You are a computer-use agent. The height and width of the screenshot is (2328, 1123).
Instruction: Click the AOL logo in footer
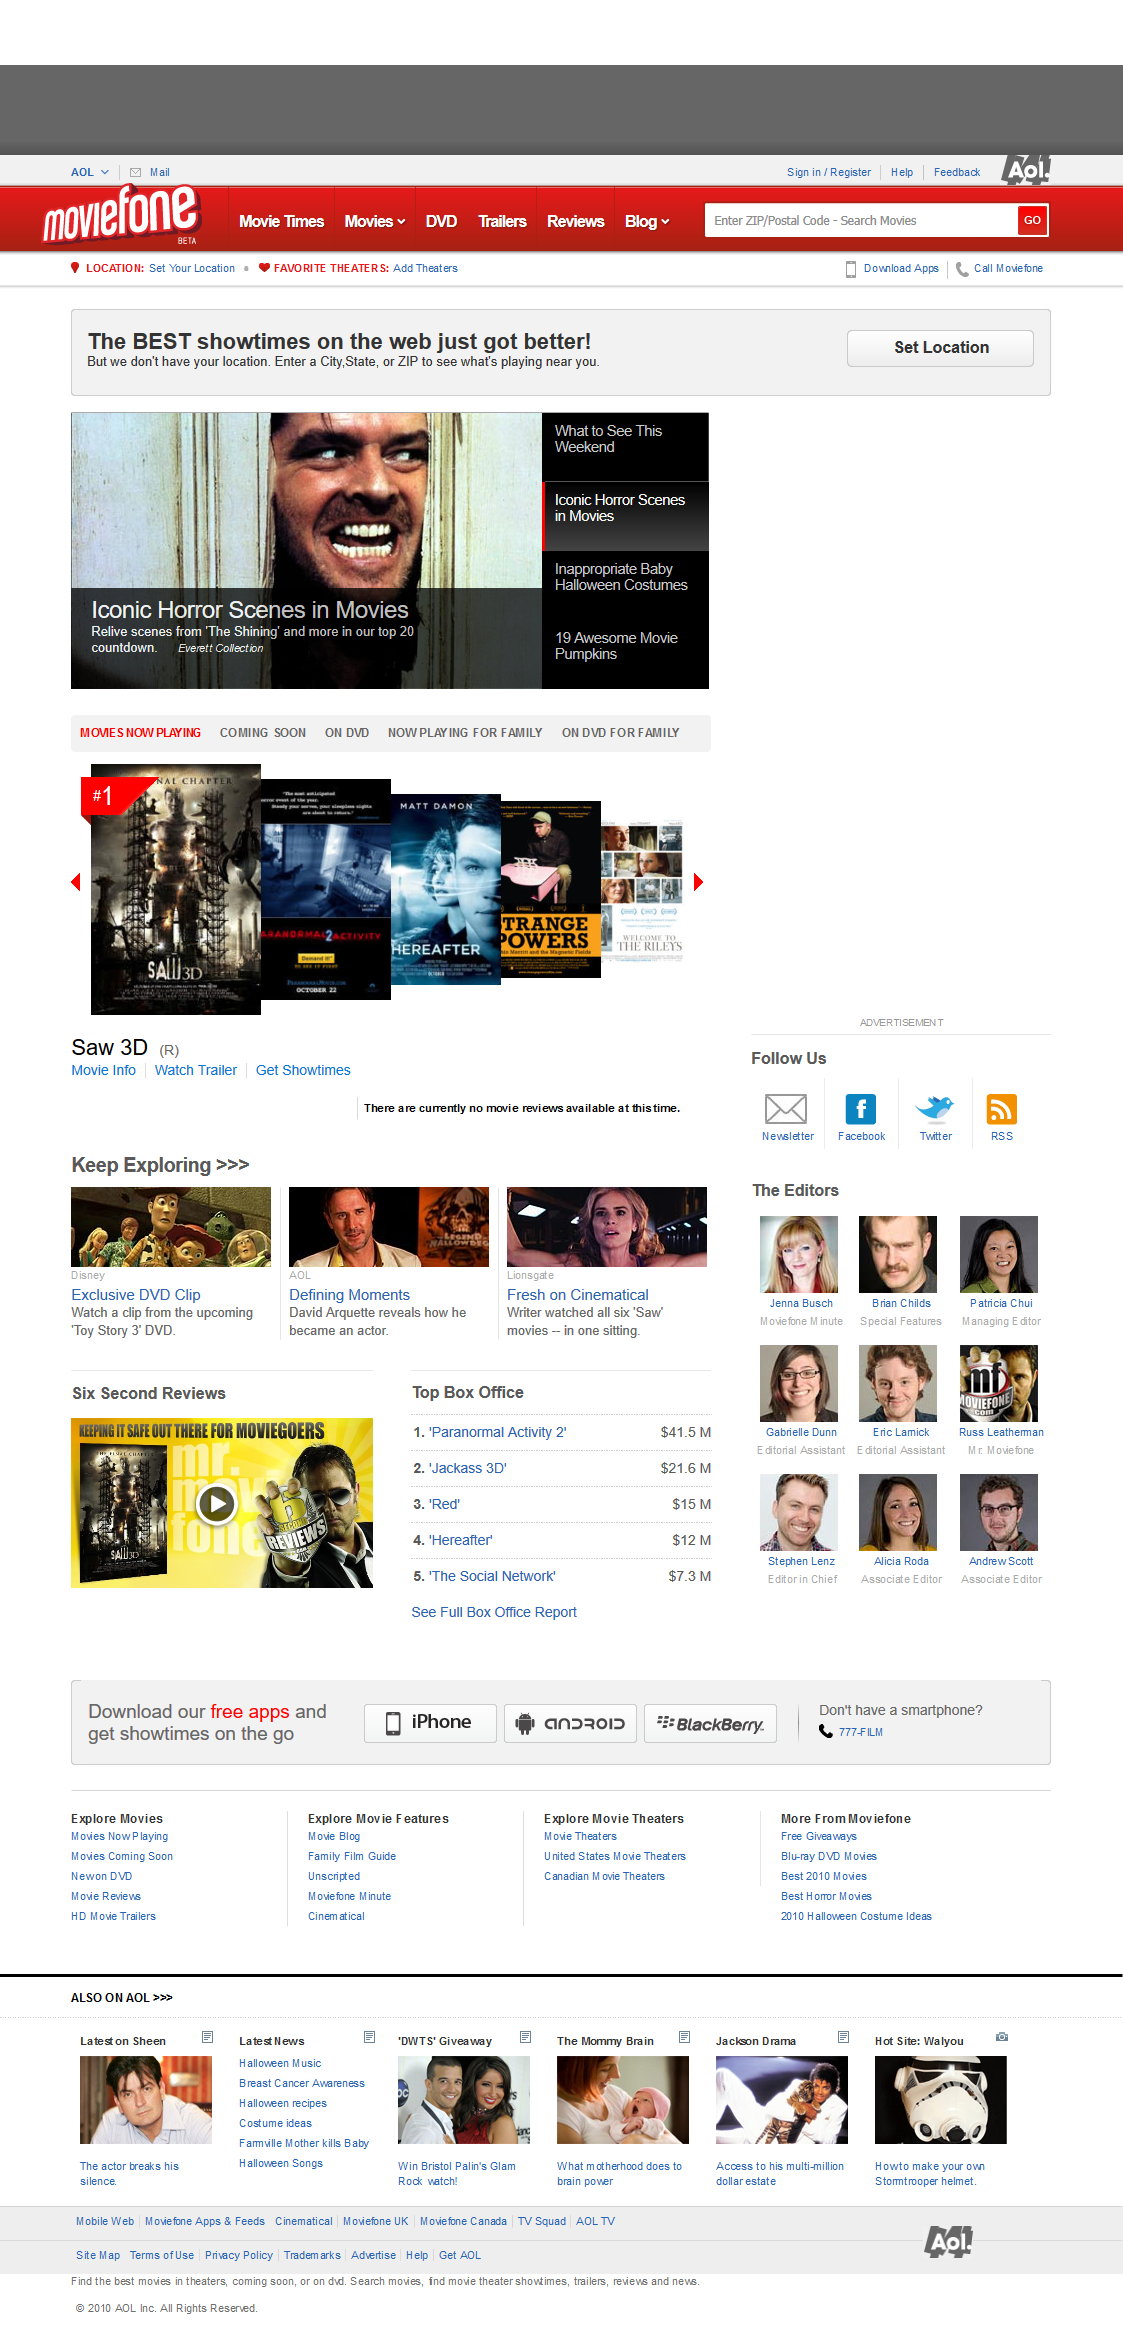pyautogui.click(x=947, y=2241)
